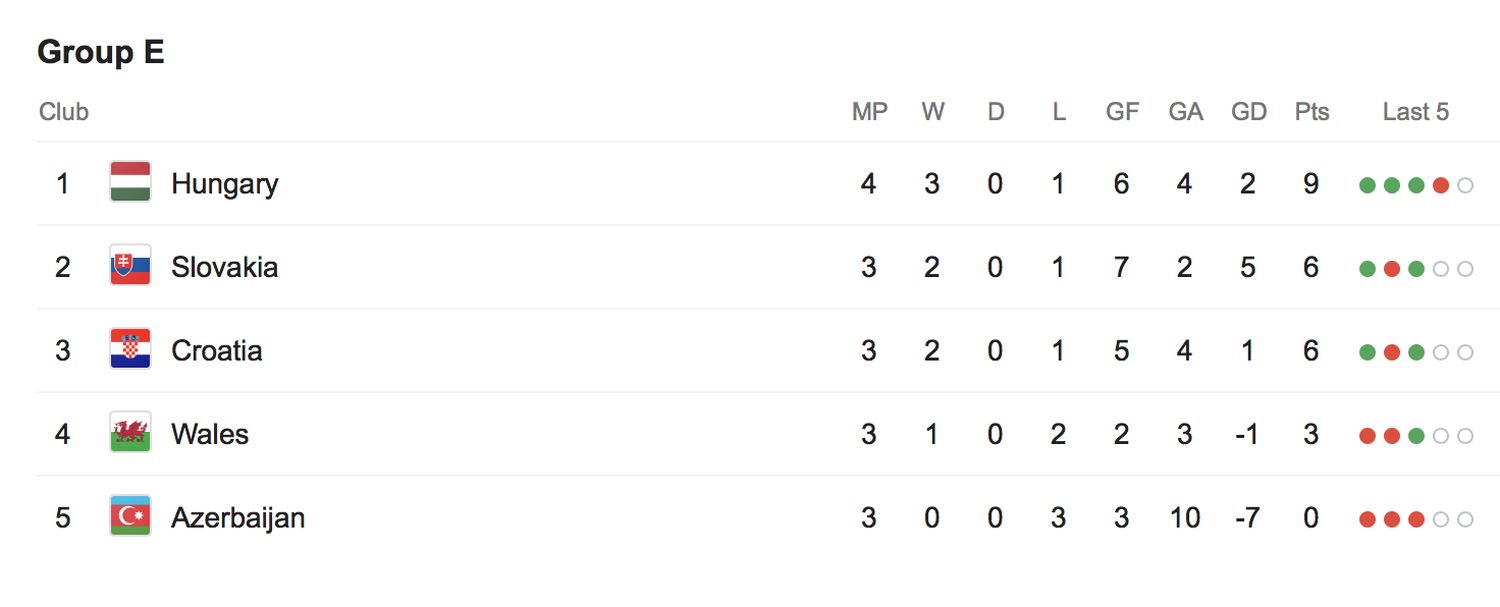Image resolution: width=1500 pixels, height=607 pixels.
Task: Click the Wales dragon flag icon
Action: [x=130, y=433]
